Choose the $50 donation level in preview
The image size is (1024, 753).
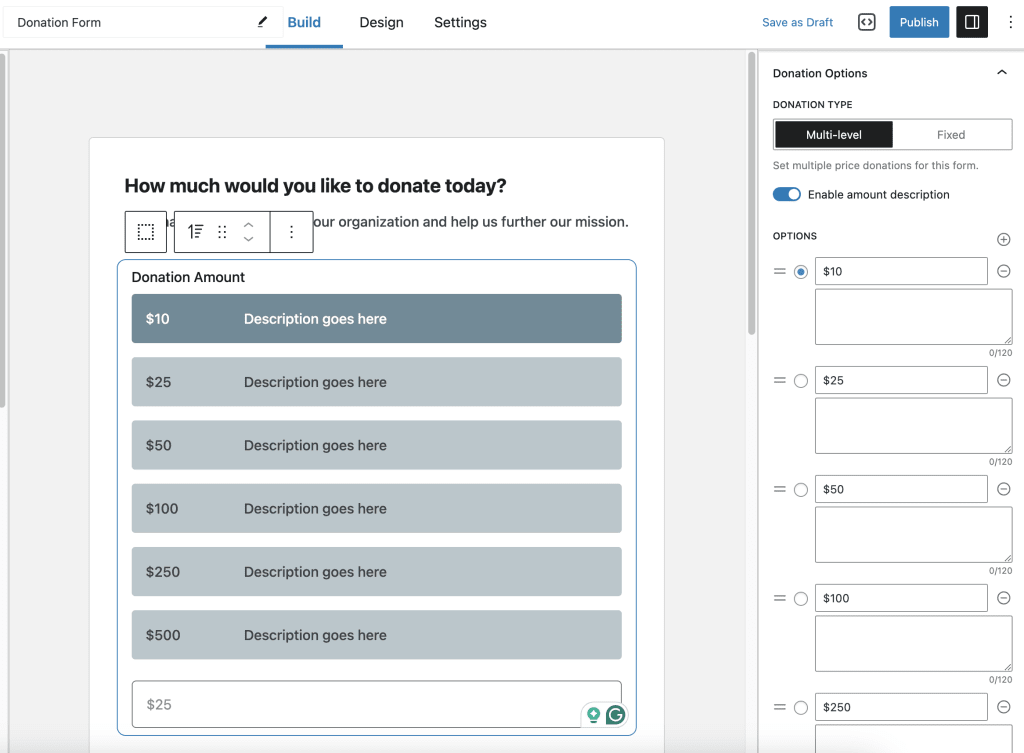coord(377,445)
